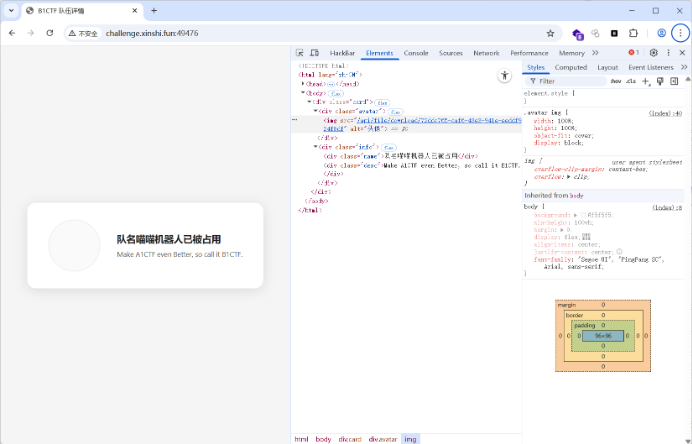Open Chrome's three-dot menu

click(680, 33)
